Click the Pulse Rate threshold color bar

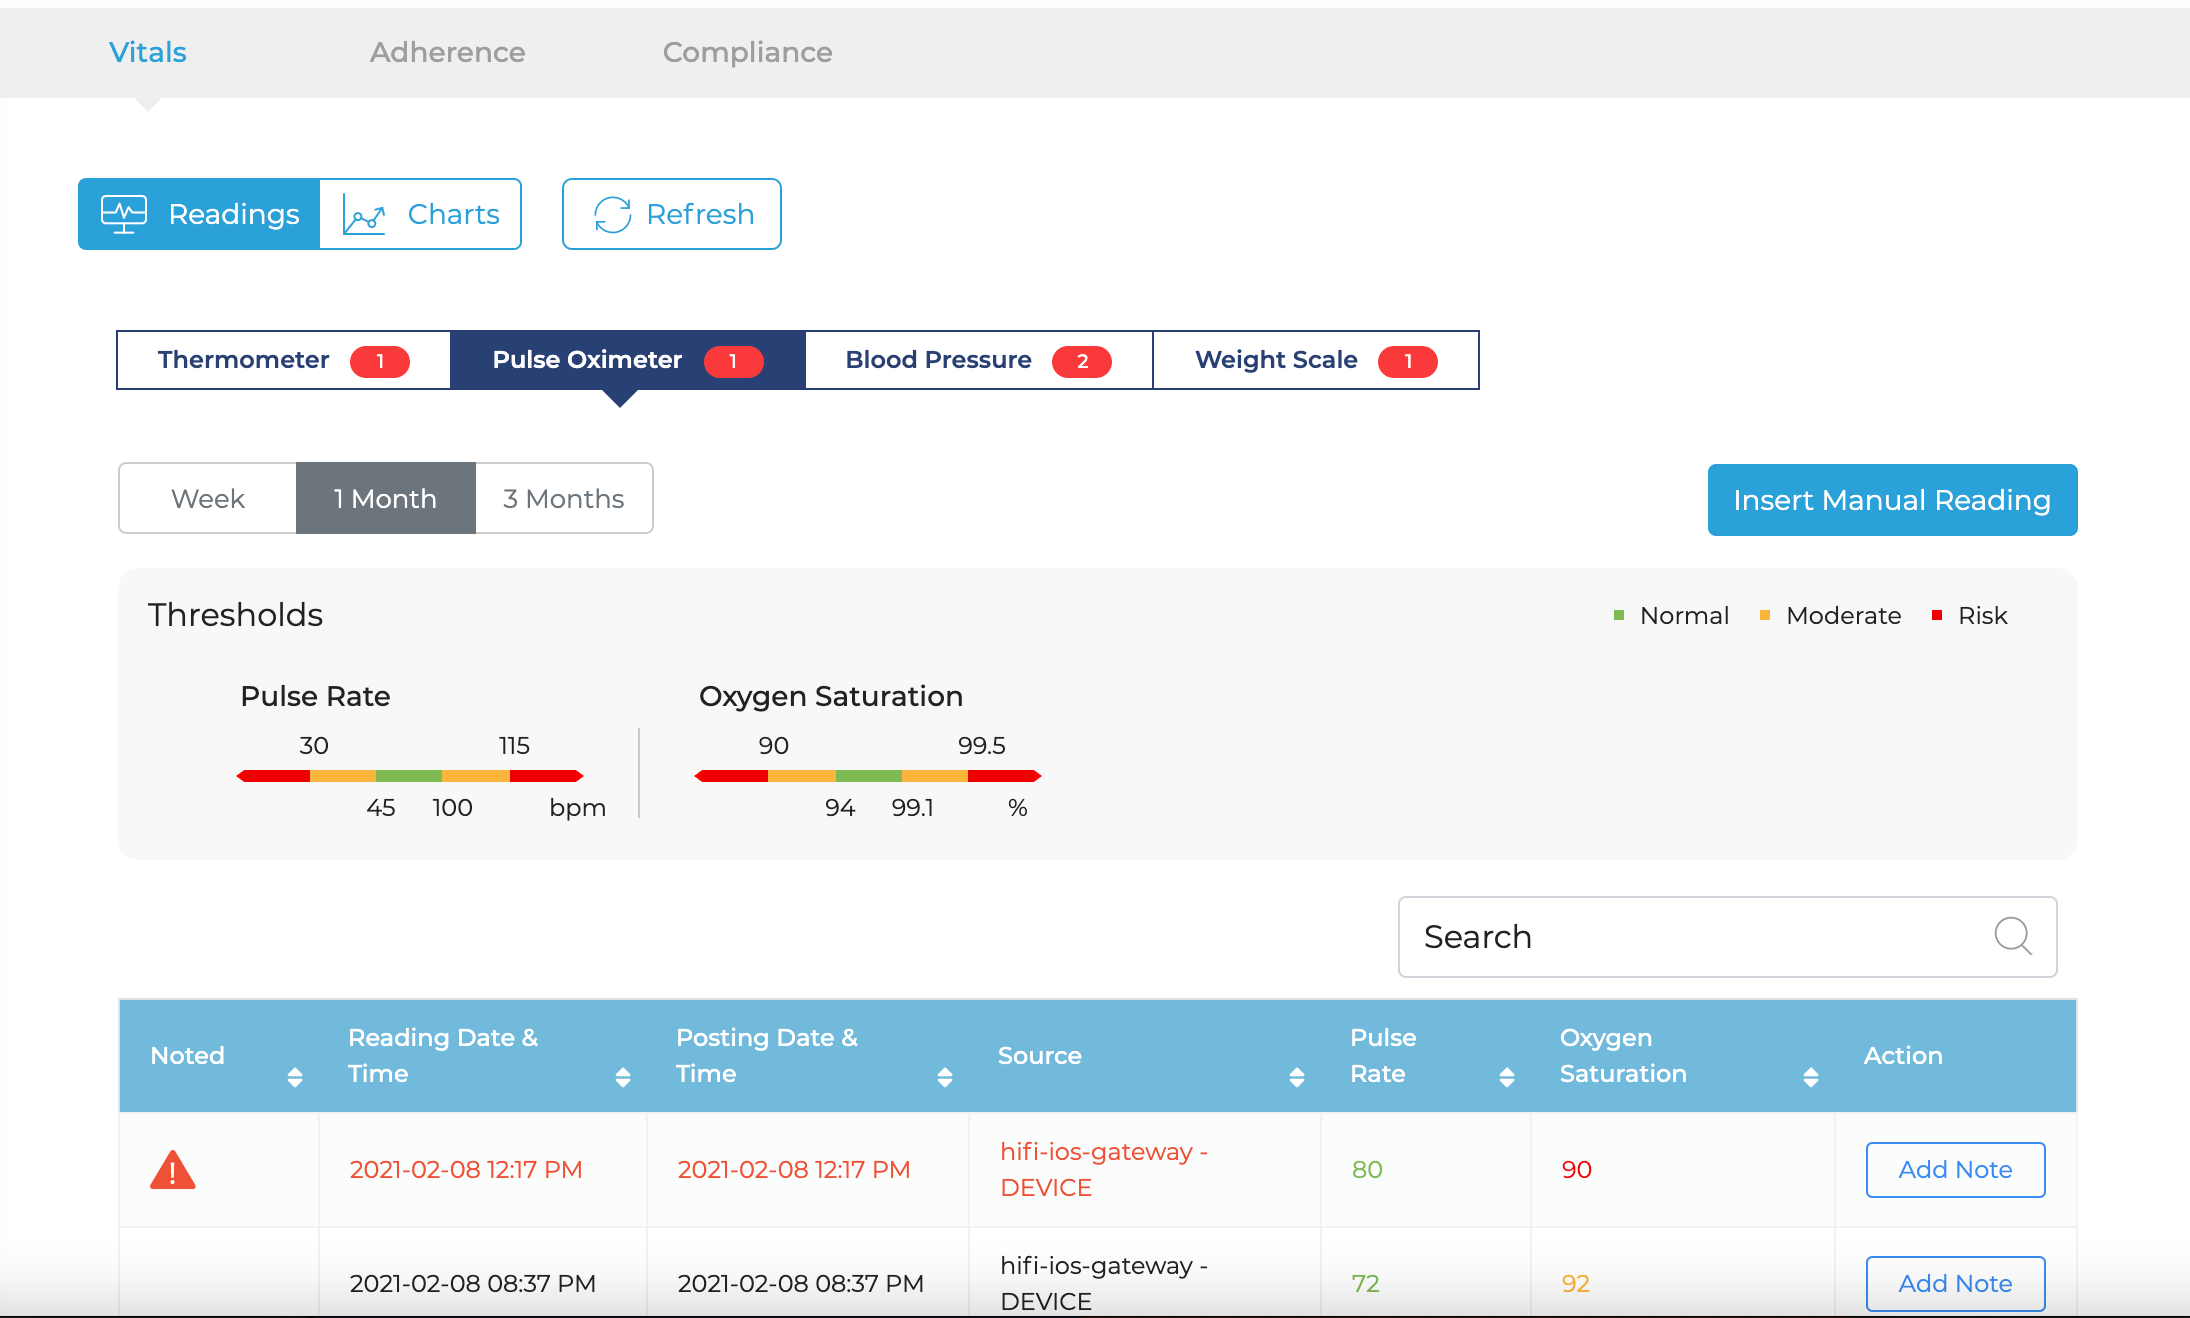tap(410, 776)
